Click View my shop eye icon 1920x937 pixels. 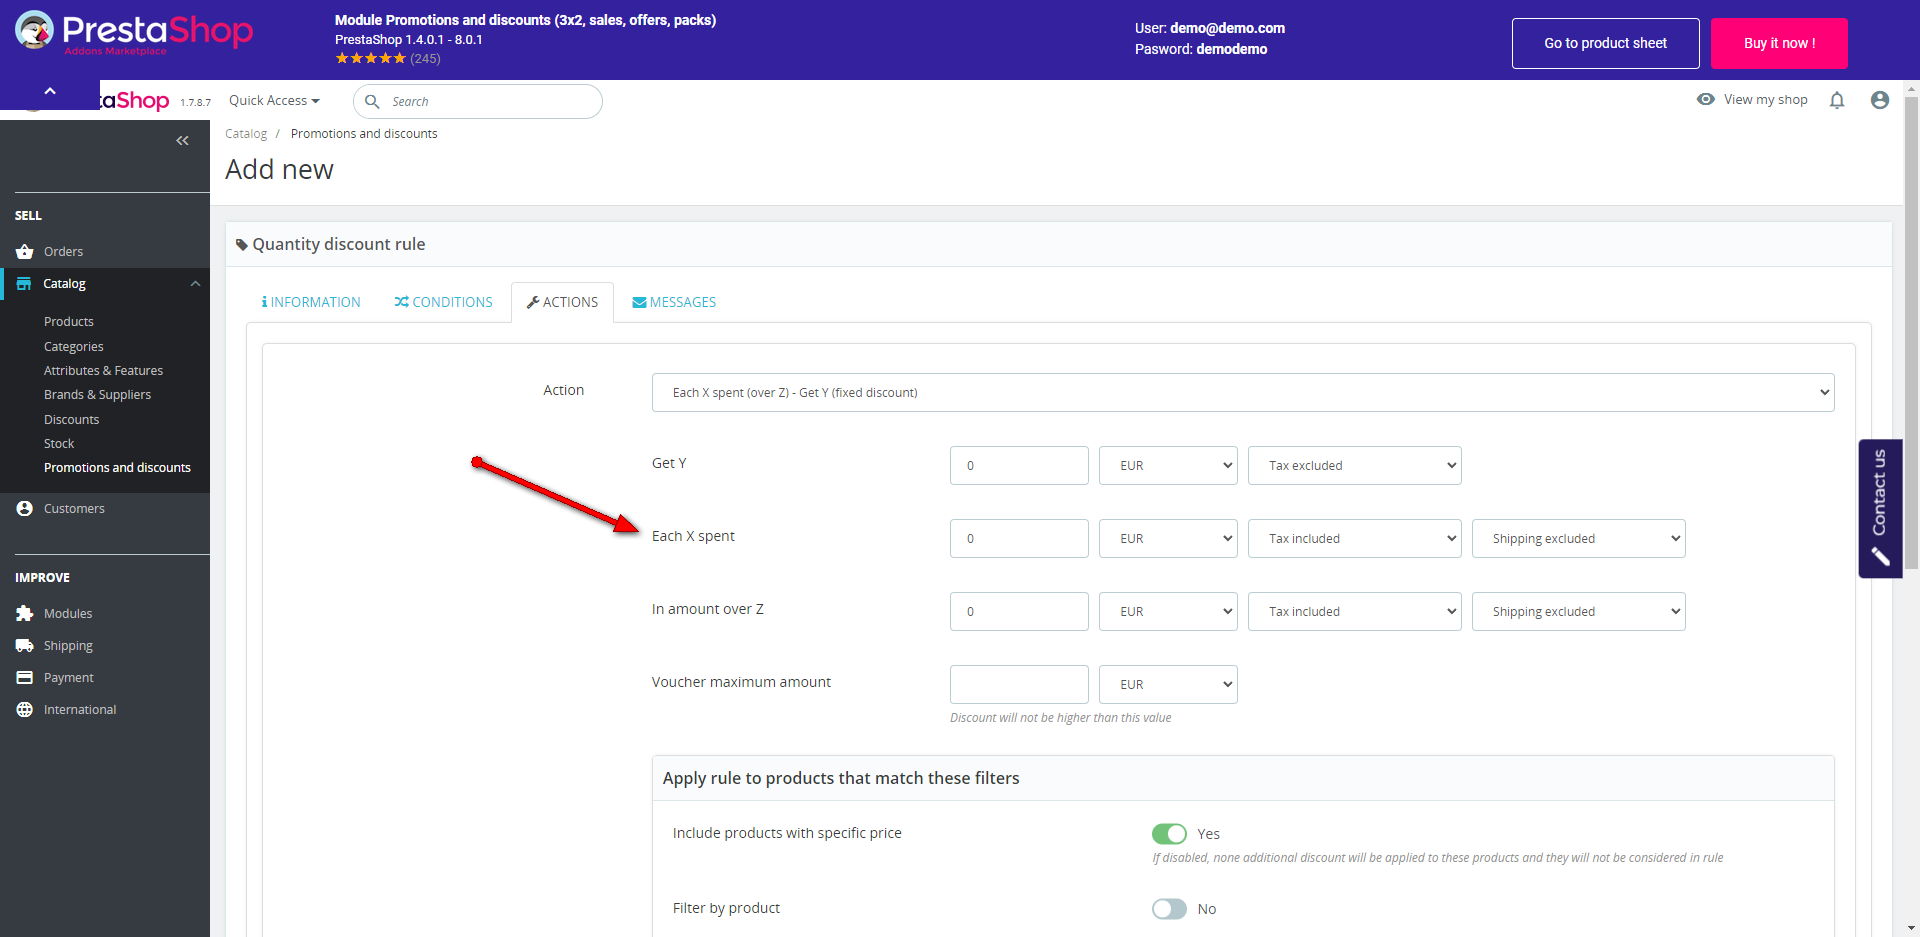coord(1706,100)
